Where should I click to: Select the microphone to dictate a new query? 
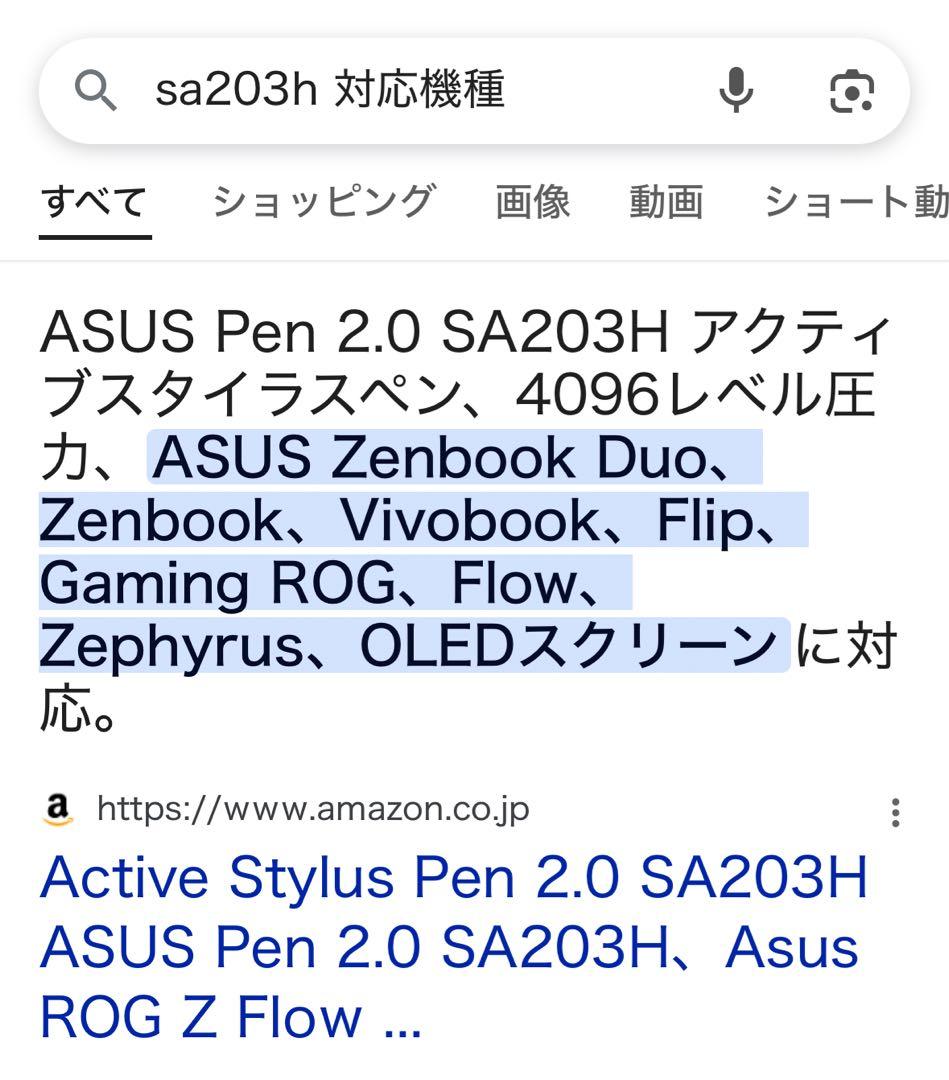737,92
